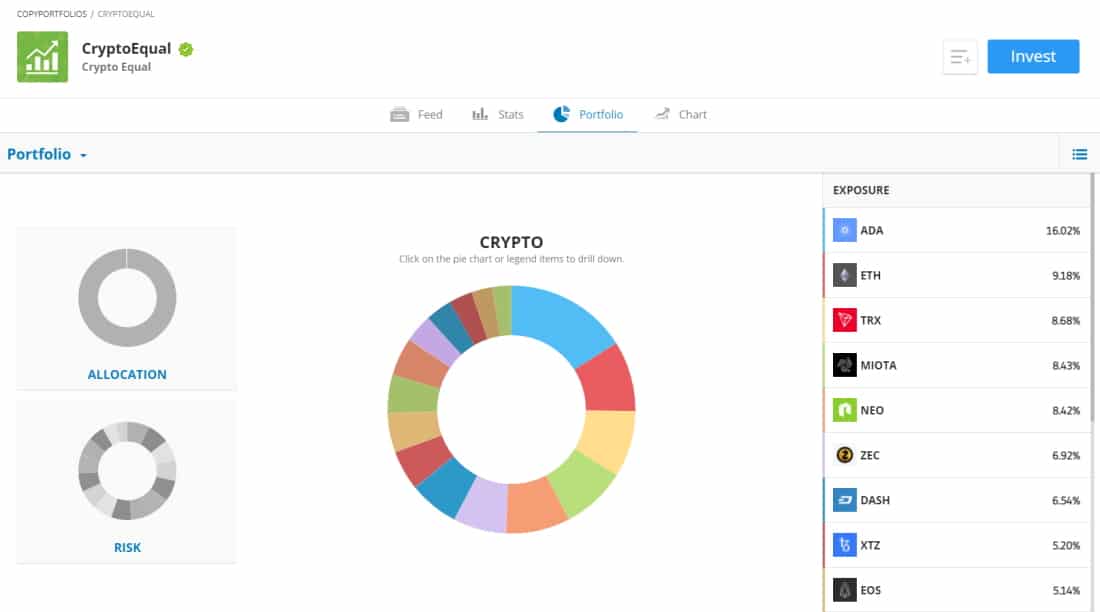Click the ETH coin icon
Viewport: 1100px width, 612px height.
pyautogui.click(x=845, y=275)
